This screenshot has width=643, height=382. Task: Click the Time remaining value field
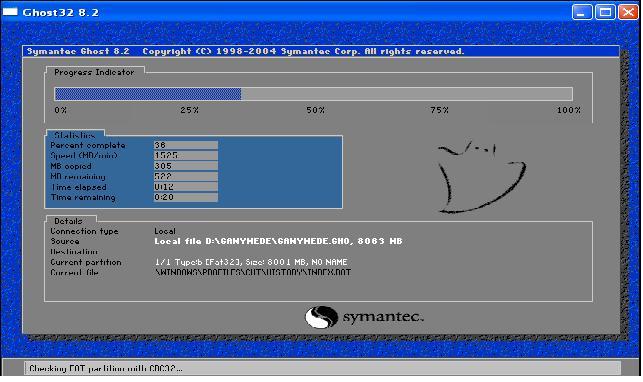186,197
